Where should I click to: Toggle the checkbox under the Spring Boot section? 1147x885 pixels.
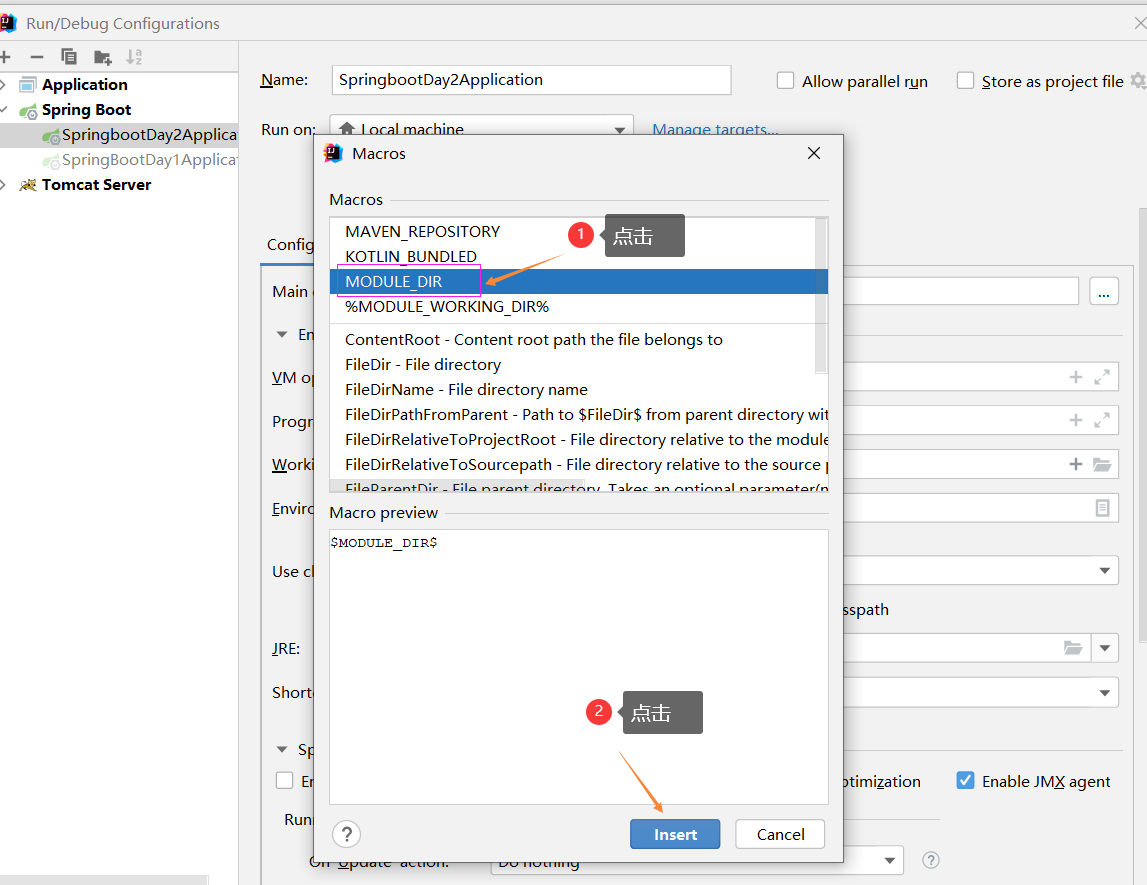(x=285, y=780)
